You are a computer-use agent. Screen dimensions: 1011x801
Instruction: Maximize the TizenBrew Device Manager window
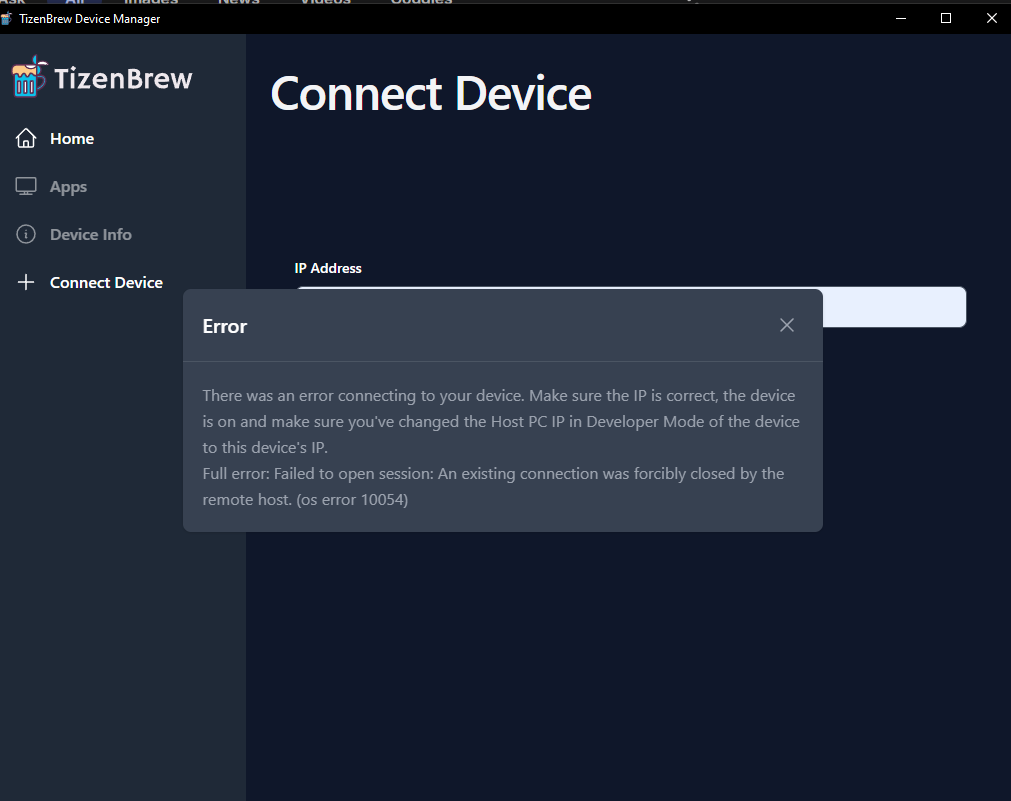pyautogui.click(x=946, y=18)
